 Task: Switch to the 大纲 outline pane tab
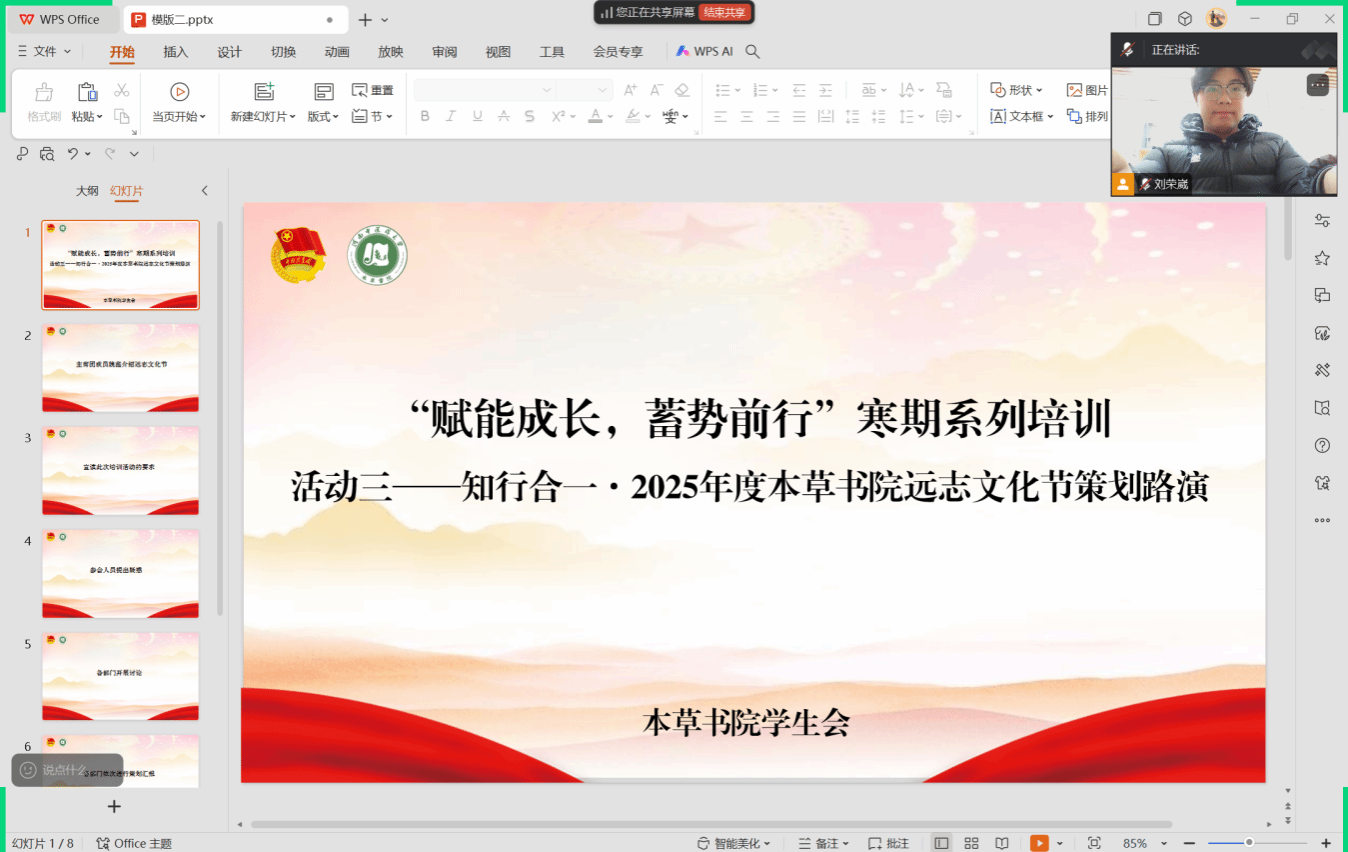click(87, 191)
